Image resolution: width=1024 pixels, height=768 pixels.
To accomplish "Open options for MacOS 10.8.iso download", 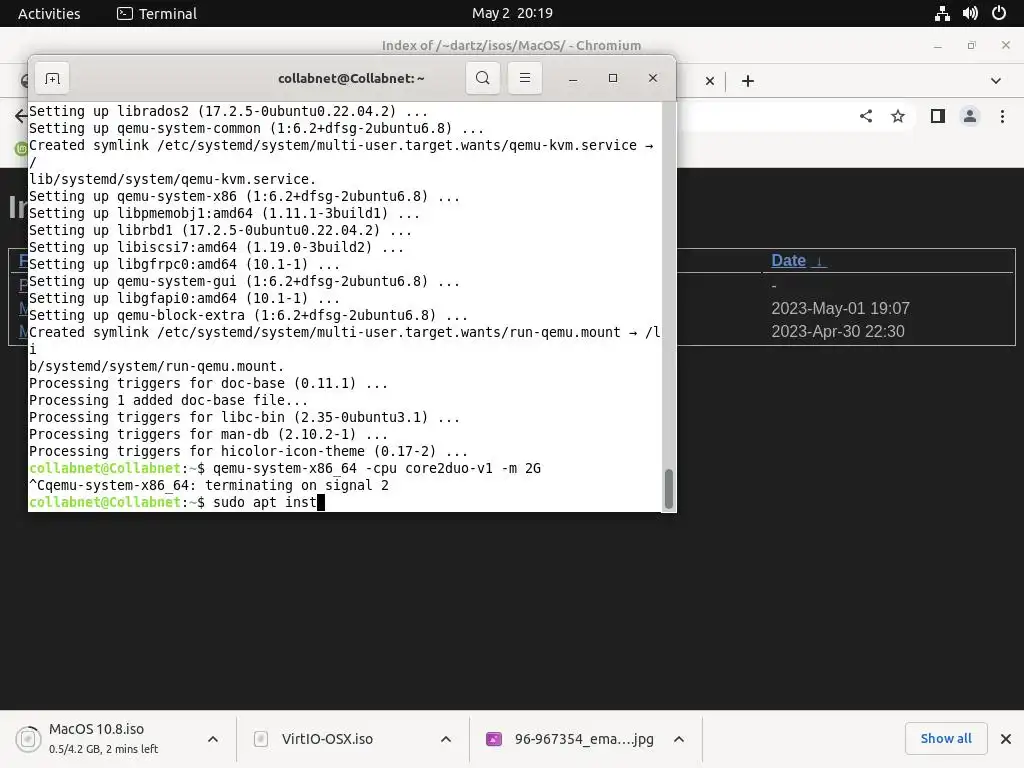I will [213, 739].
